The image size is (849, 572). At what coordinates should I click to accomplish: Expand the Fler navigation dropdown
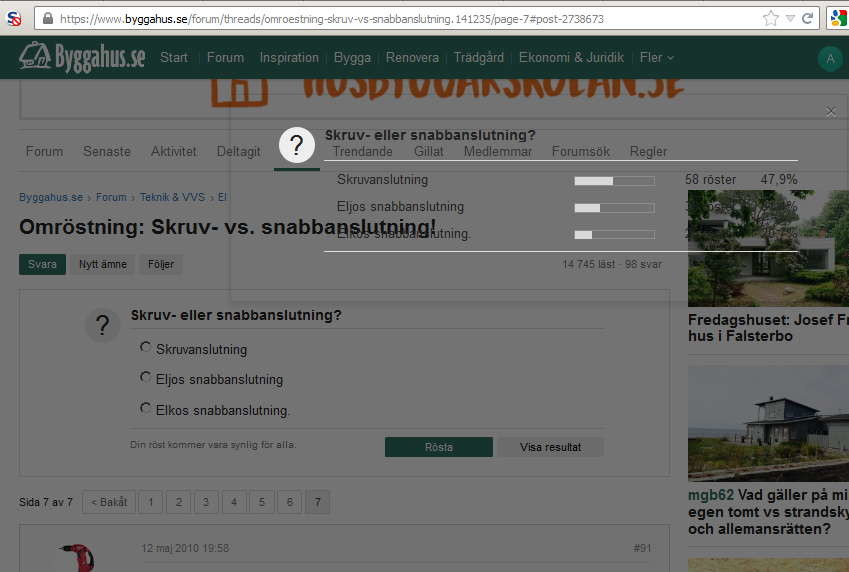coord(656,58)
